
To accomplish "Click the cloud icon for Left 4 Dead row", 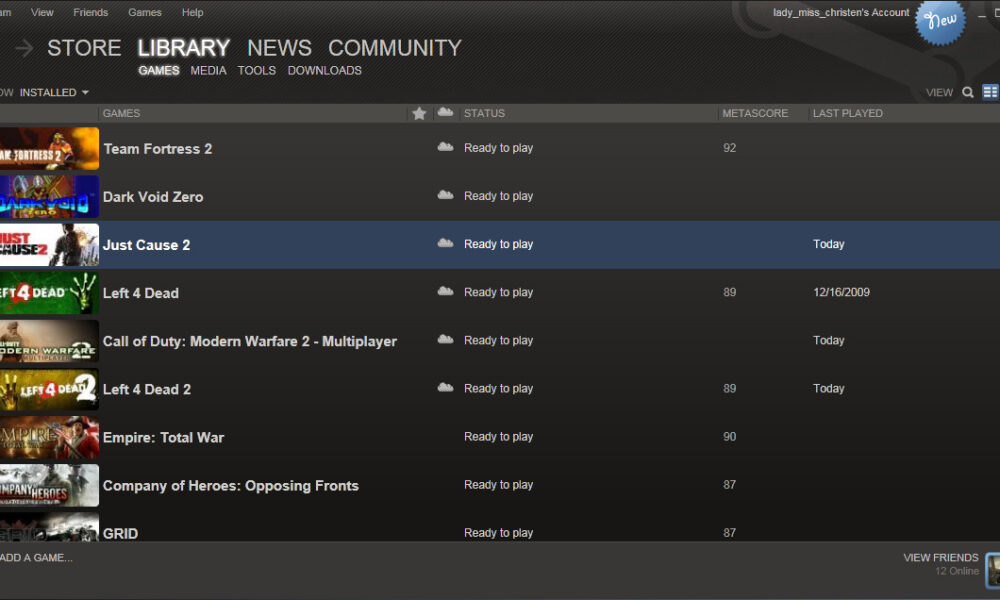I will (x=445, y=291).
